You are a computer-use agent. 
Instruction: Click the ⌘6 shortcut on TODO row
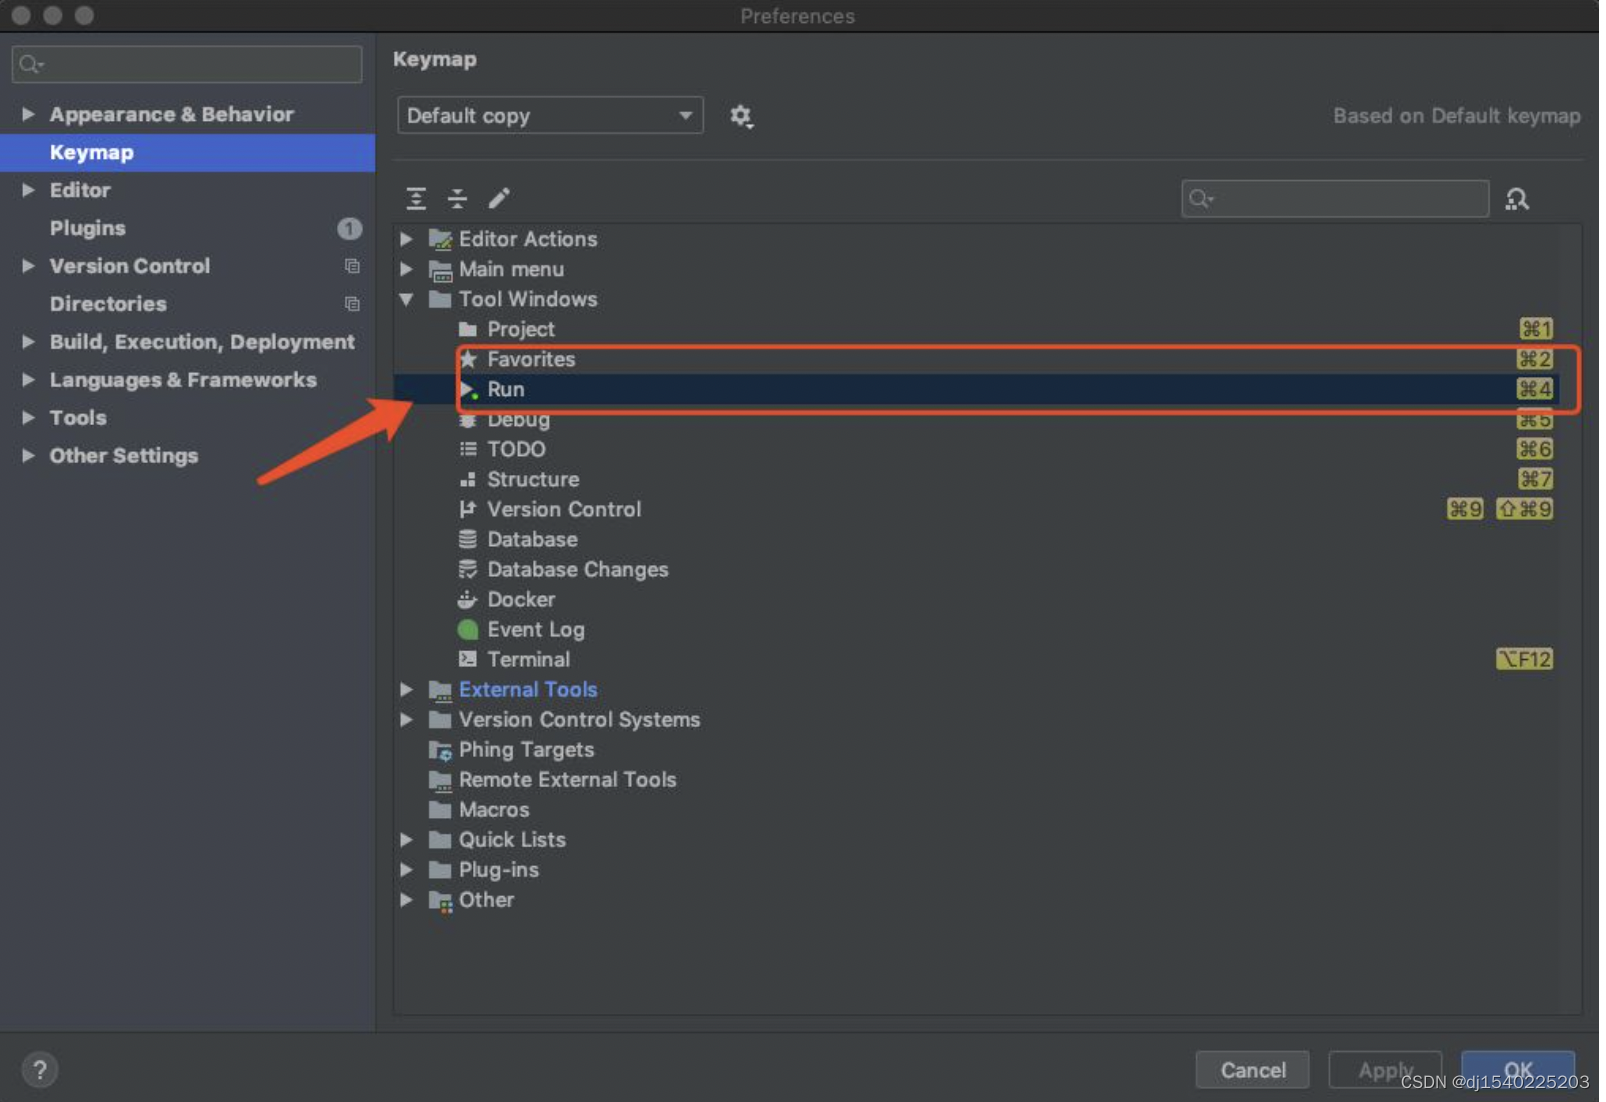[1535, 449]
